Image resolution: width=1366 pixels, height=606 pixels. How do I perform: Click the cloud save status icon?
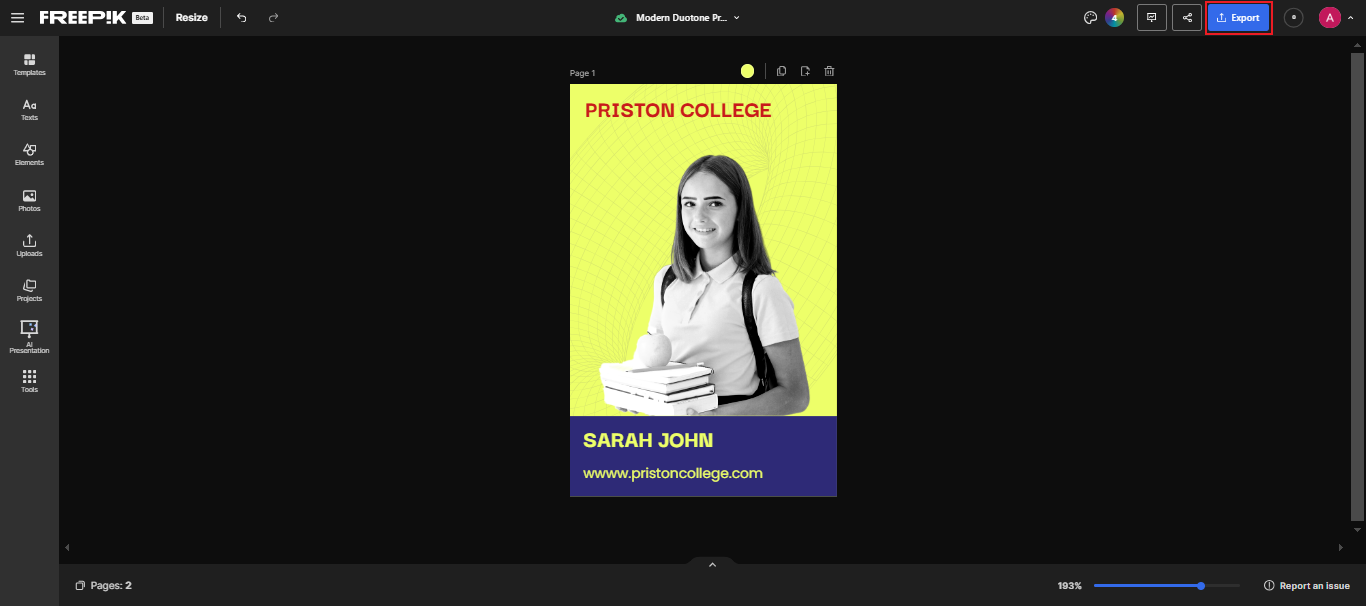621,18
